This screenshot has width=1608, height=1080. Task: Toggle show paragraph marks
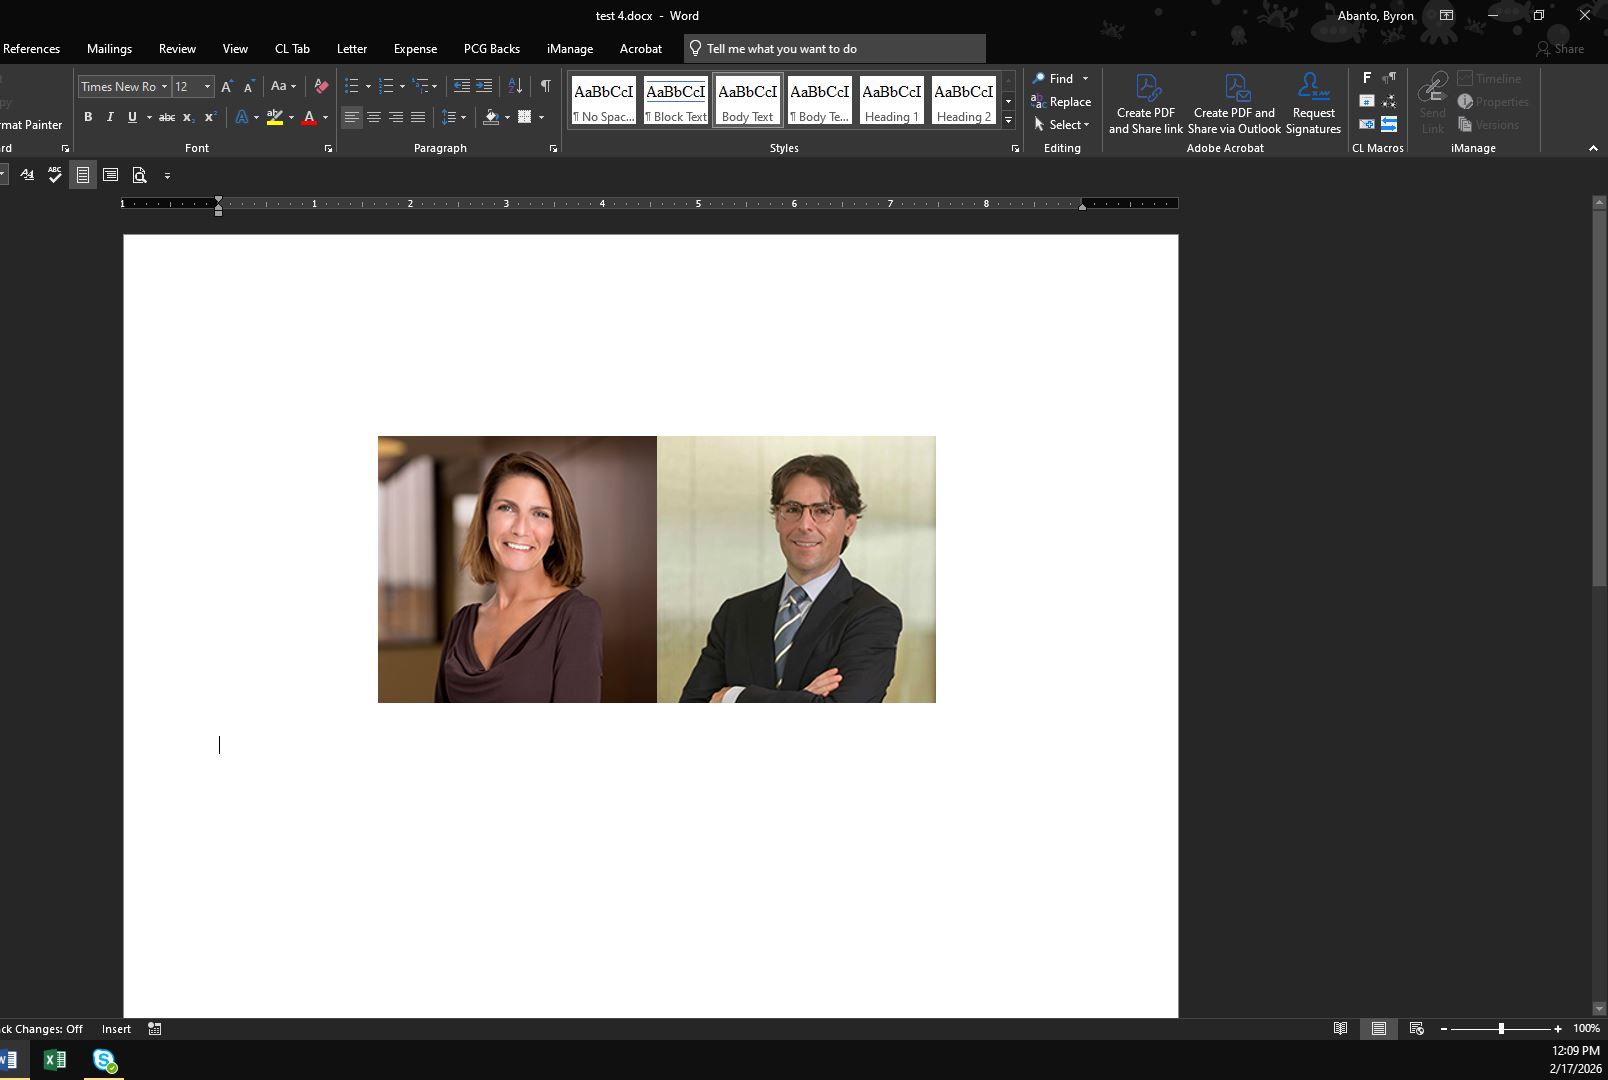tap(546, 86)
